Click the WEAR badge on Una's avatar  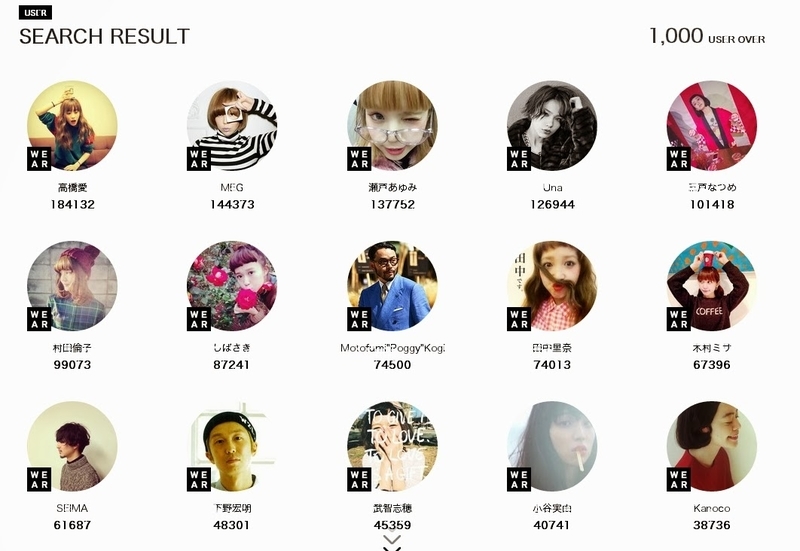tap(519, 159)
